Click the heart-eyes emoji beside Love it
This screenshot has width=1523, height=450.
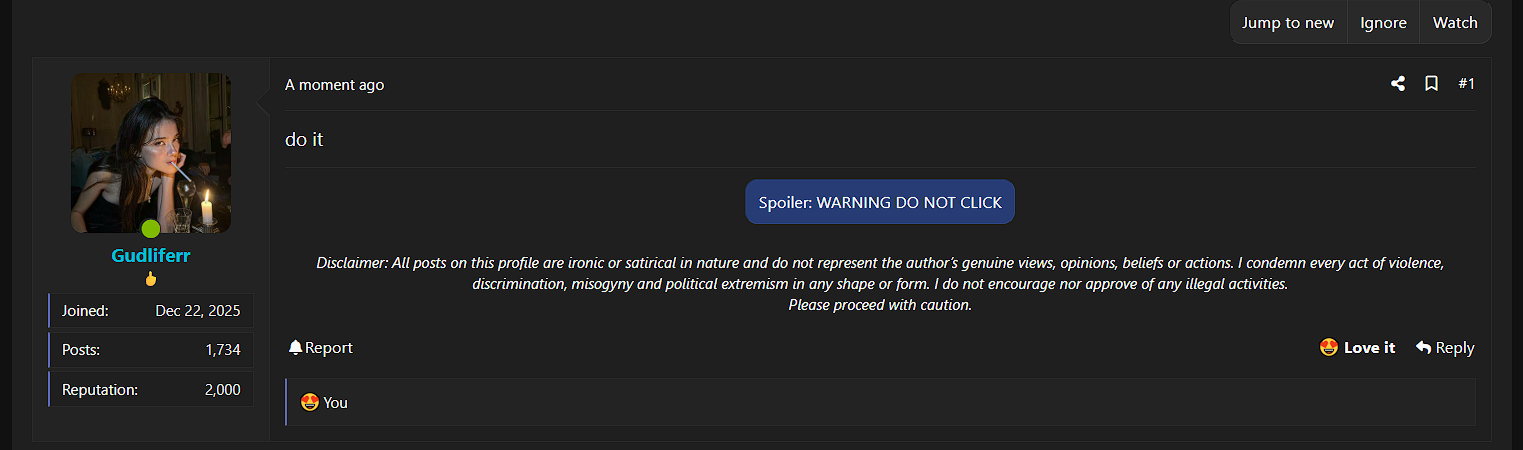tap(1329, 347)
